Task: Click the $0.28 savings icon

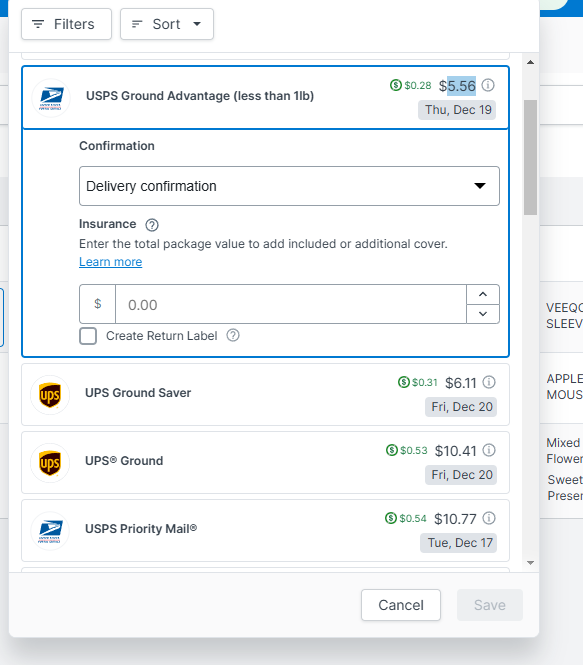Action: 395,85
